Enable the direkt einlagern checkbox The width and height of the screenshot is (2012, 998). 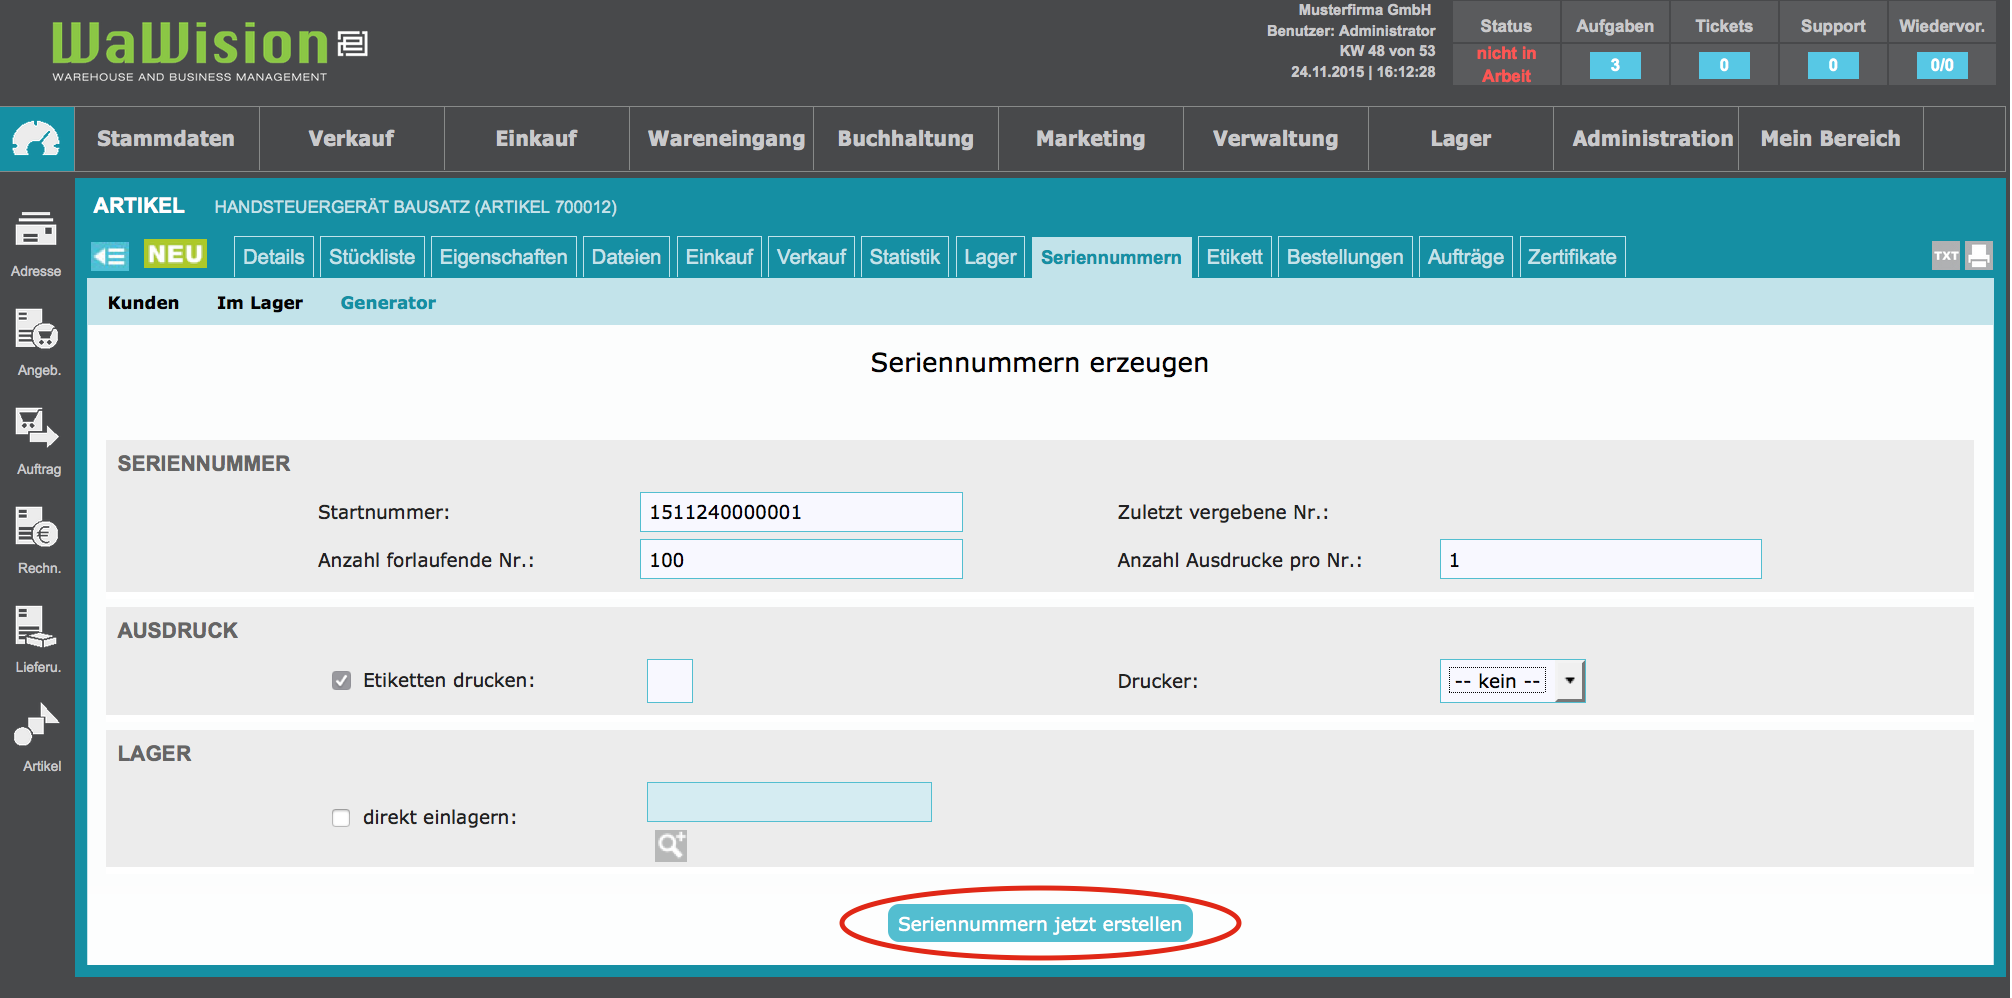pyautogui.click(x=342, y=818)
